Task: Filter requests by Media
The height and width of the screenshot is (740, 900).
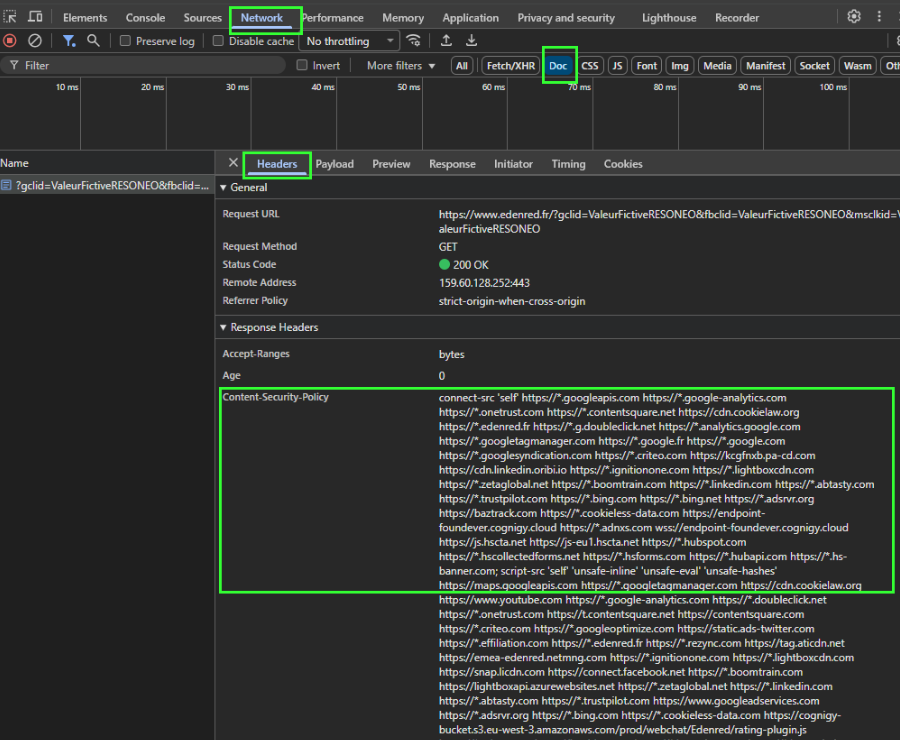Action: [x=717, y=65]
